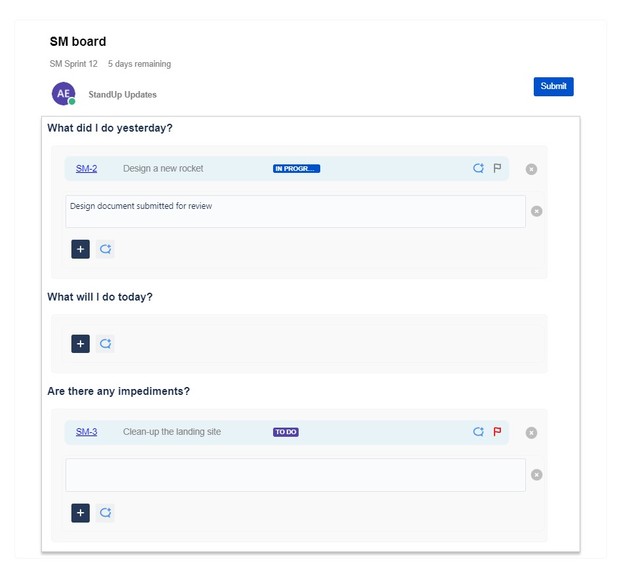This screenshot has height=573, width=632.
Task: Click issue picker icon under today section
Action: 105,344
